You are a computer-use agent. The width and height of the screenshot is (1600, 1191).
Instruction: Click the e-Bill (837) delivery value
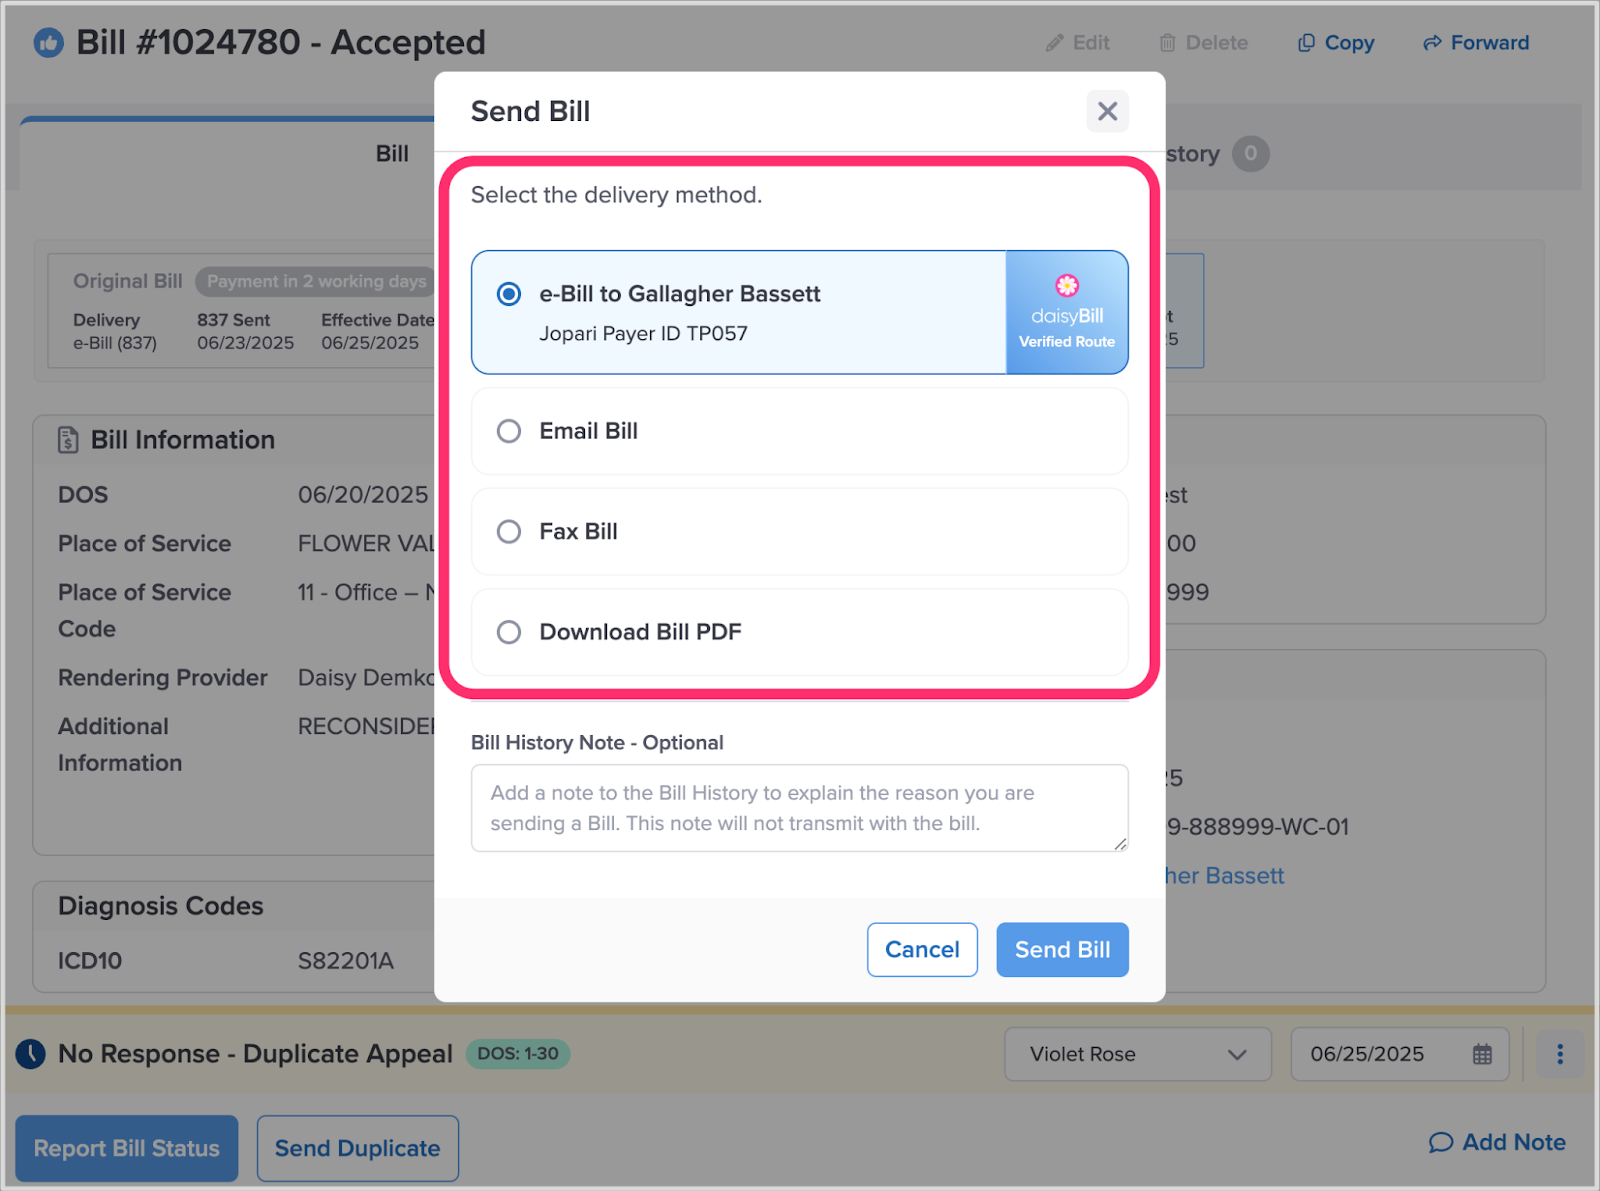point(115,343)
